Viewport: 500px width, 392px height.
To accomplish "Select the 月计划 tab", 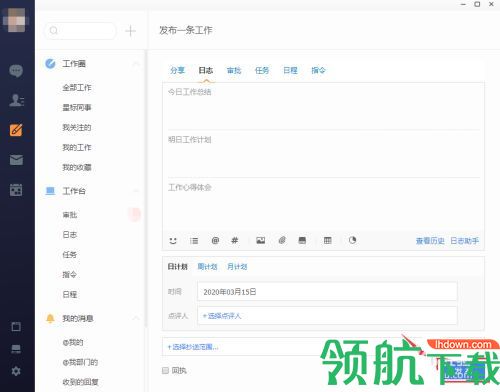I will [x=237, y=267].
